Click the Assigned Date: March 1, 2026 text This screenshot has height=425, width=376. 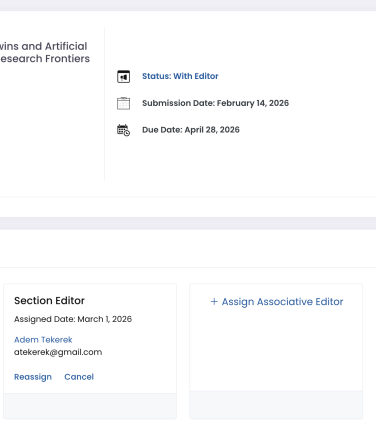(73, 319)
